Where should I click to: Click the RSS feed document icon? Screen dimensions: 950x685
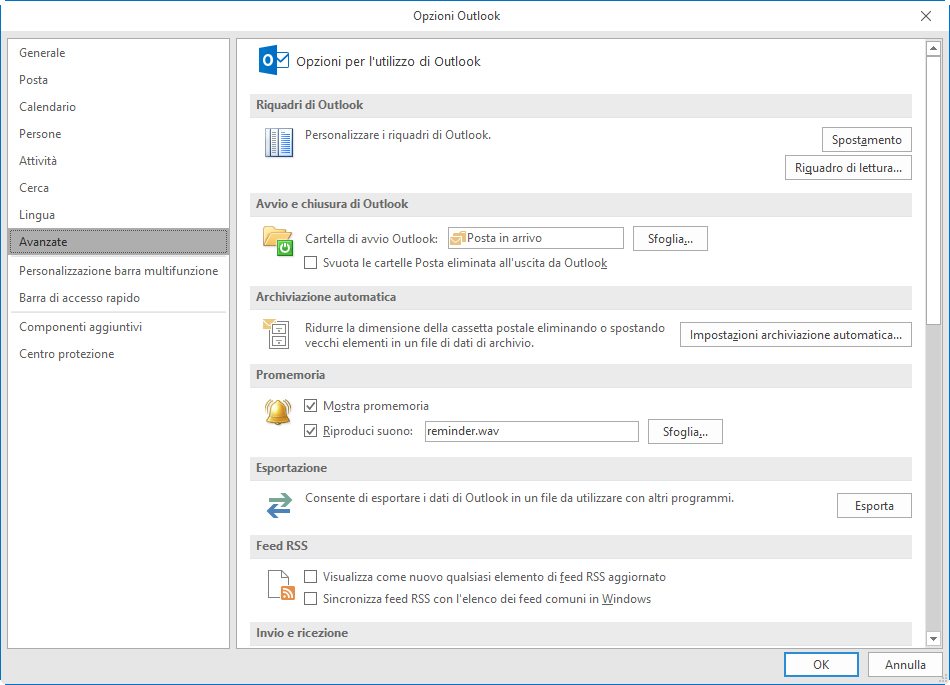pyautogui.click(x=281, y=585)
